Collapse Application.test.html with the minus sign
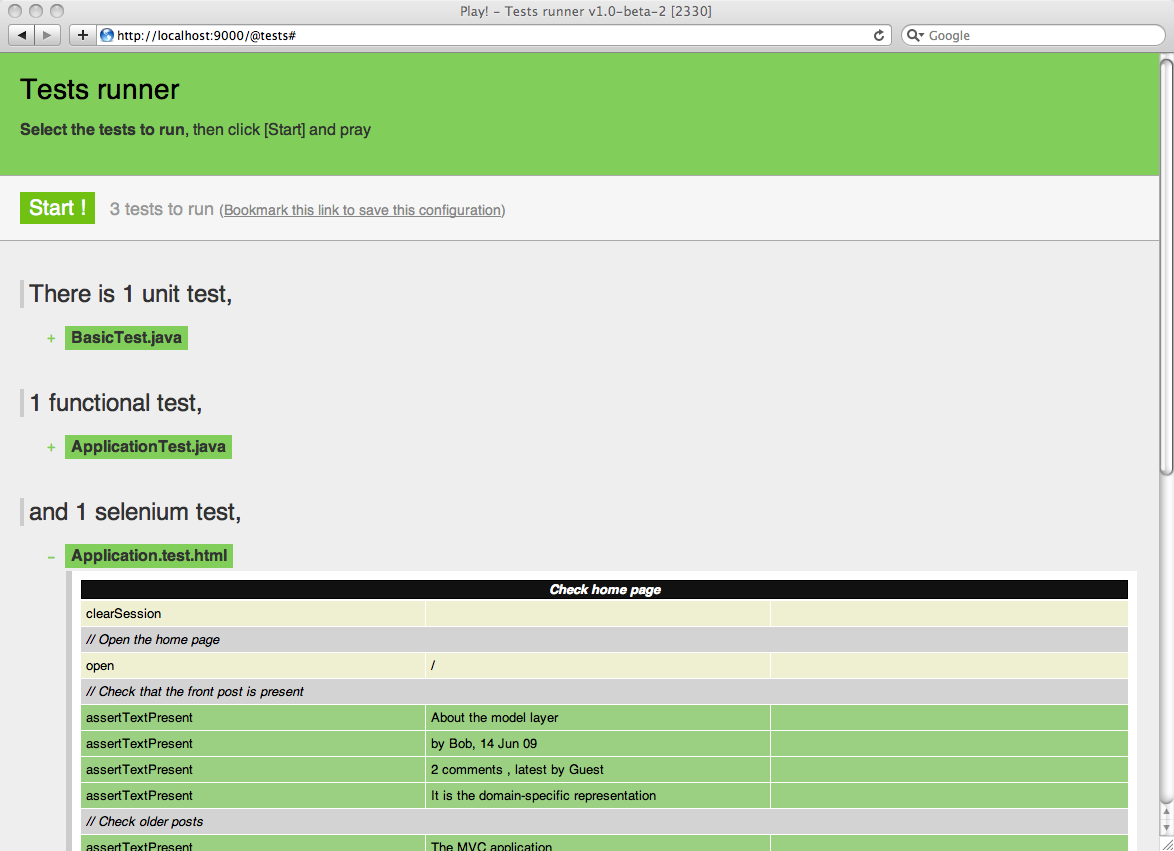The image size is (1174, 851). tap(51, 556)
